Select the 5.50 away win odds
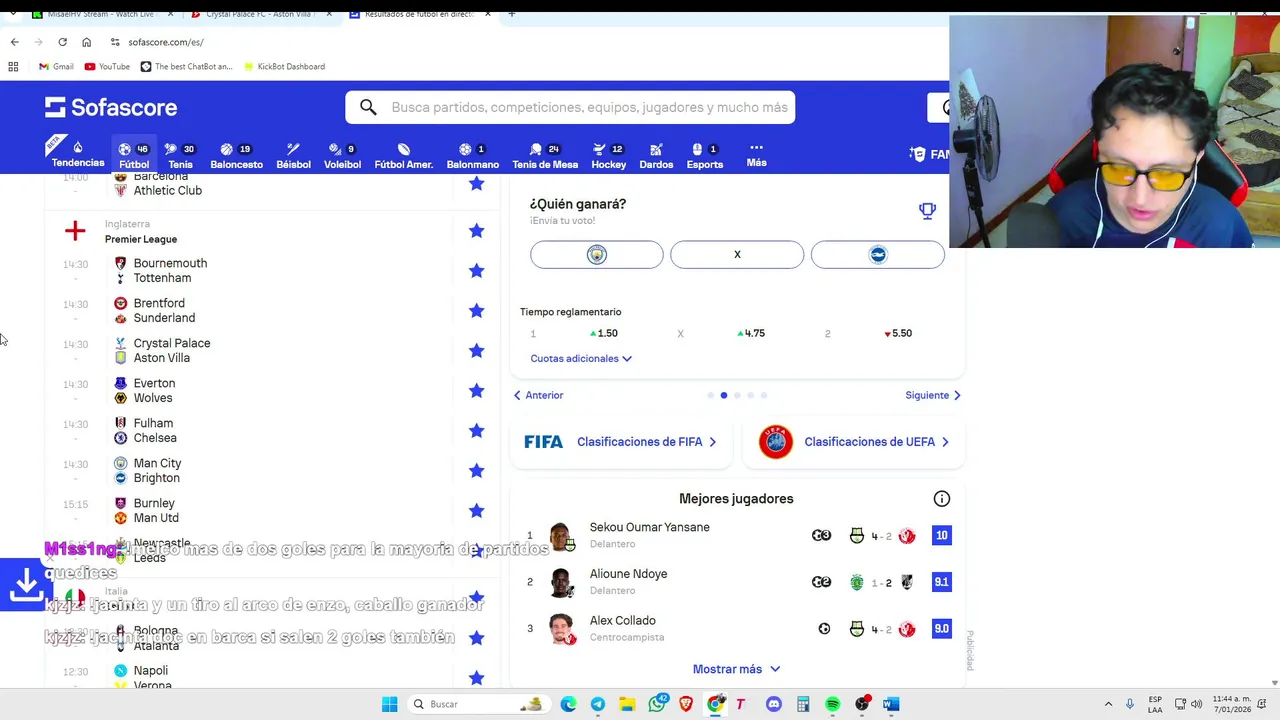Viewport: 1280px width, 720px height. click(x=898, y=333)
